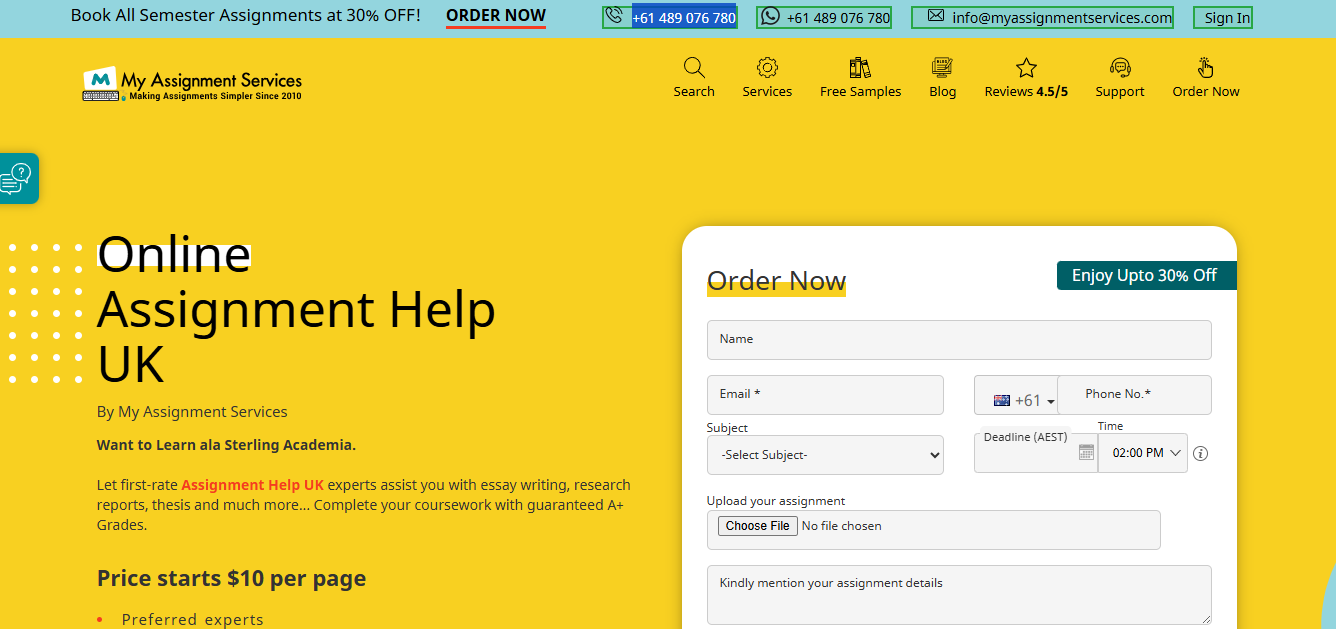Click the Support menu label
This screenshot has width=1336, height=629.
[1120, 92]
